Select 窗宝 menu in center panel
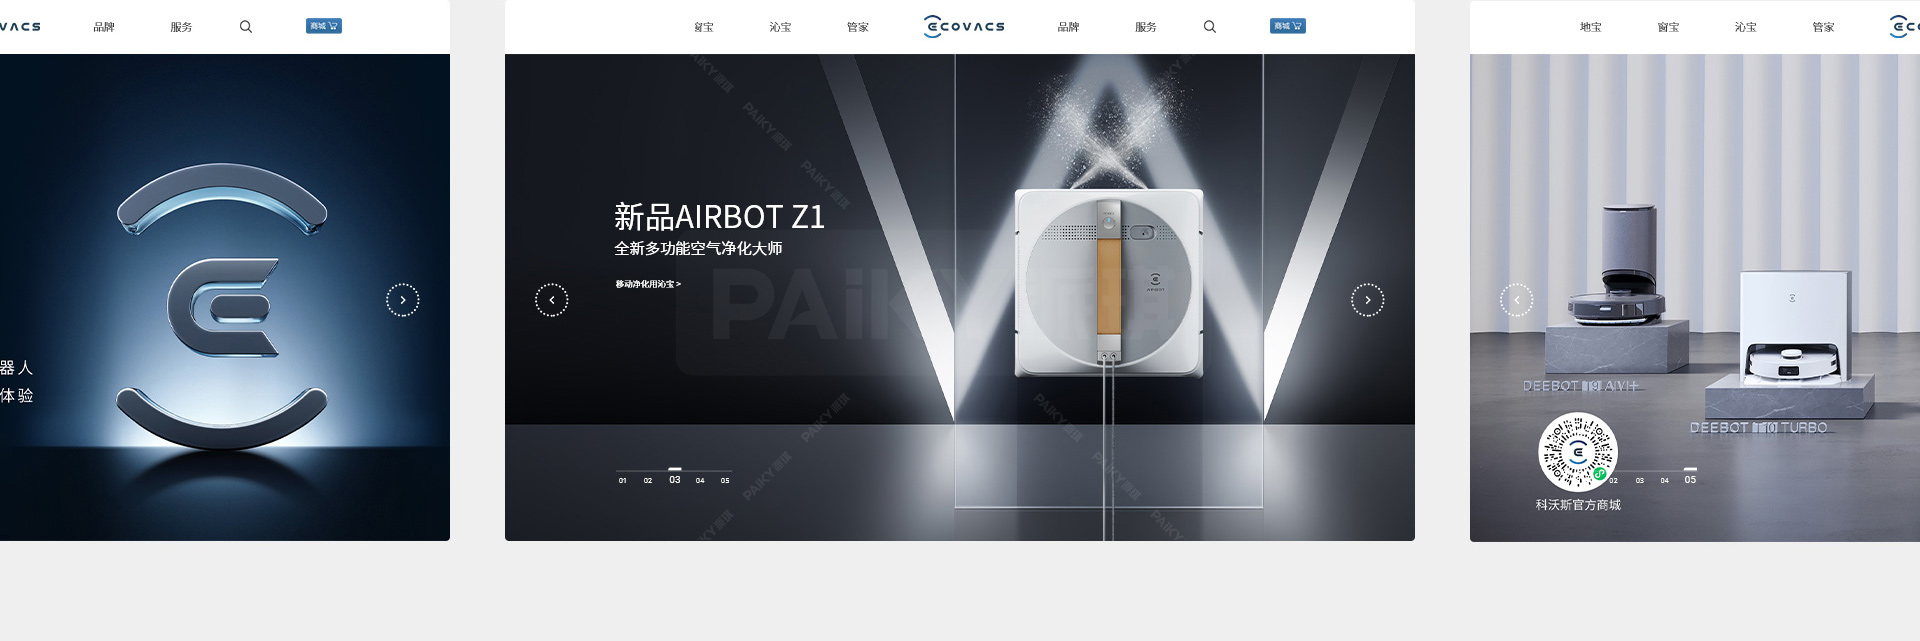This screenshot has width=1920, height=641. click(704, 27)
